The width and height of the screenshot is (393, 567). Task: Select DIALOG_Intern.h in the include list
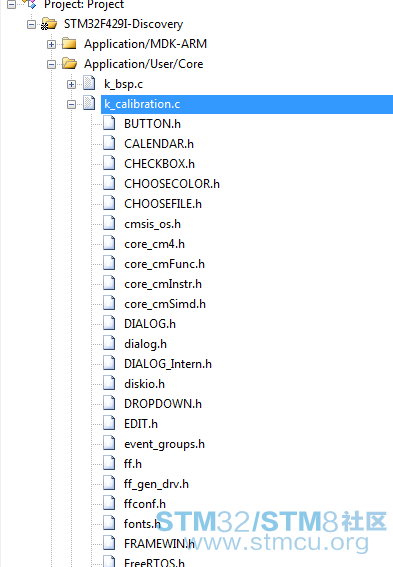[x=168, y=364]
